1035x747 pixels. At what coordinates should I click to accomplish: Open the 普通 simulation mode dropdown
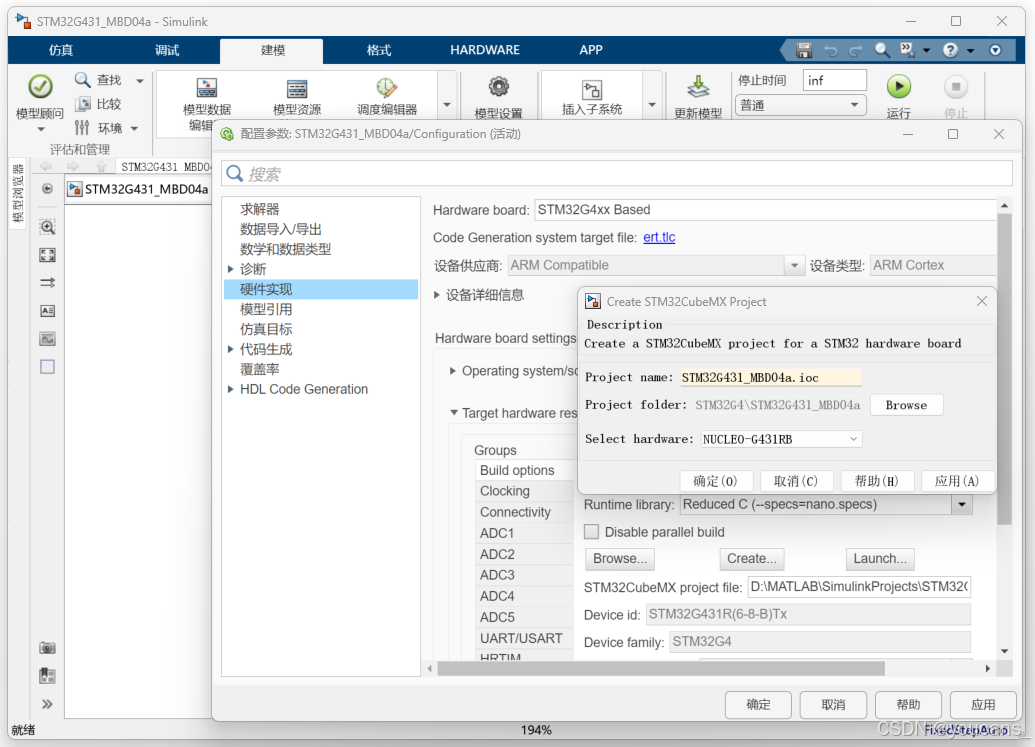pyautogui.click(x=801, y=106)
